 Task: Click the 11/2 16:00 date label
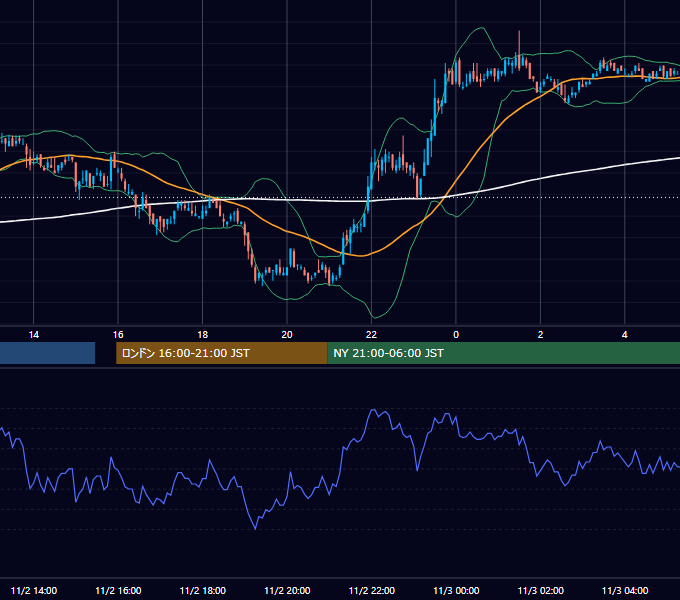tap(118, 590)
